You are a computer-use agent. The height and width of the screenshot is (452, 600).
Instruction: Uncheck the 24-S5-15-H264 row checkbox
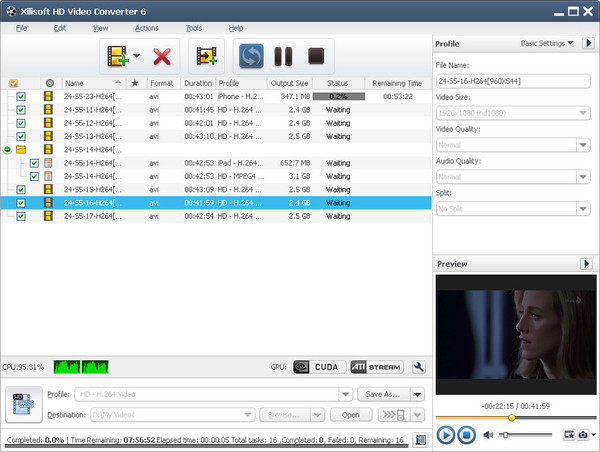coord(21,189)
